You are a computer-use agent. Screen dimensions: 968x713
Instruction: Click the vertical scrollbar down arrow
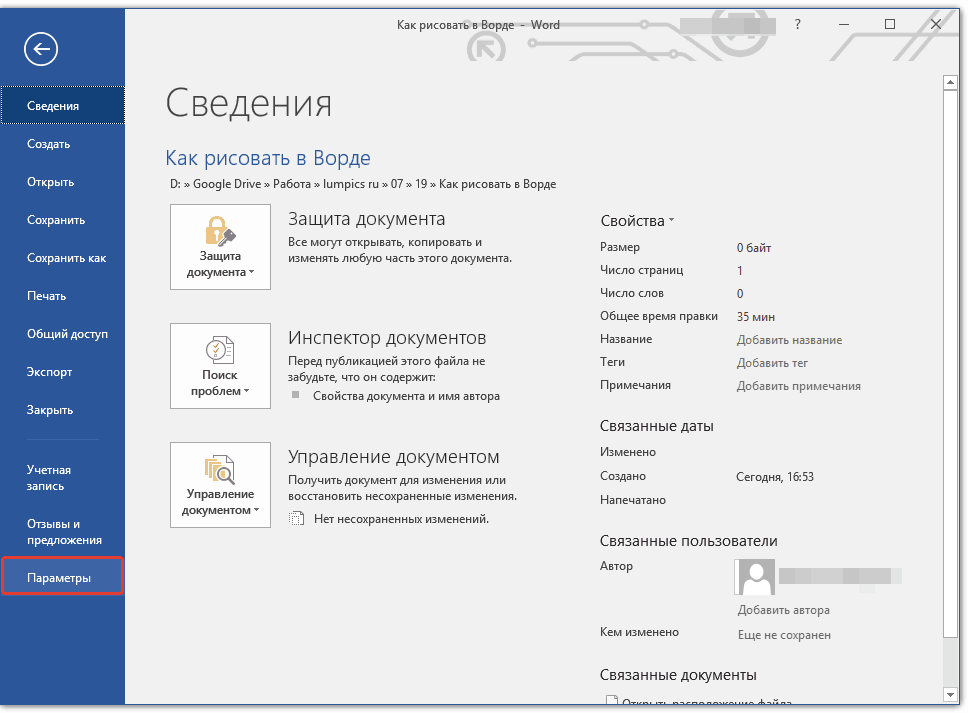click(x=950, y=694)
